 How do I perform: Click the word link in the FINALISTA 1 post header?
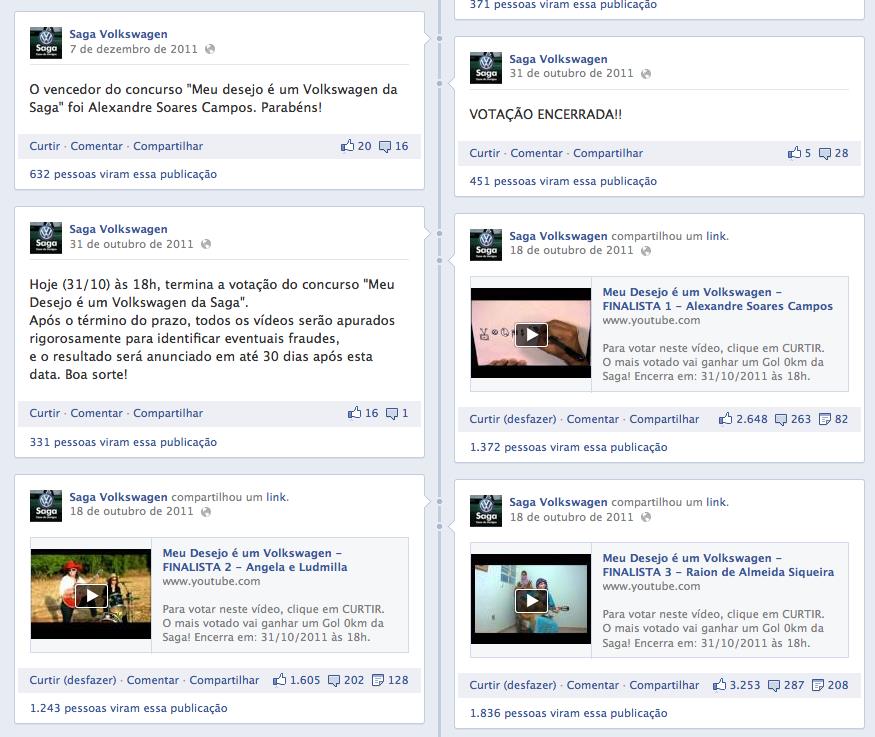click(717, 236)
